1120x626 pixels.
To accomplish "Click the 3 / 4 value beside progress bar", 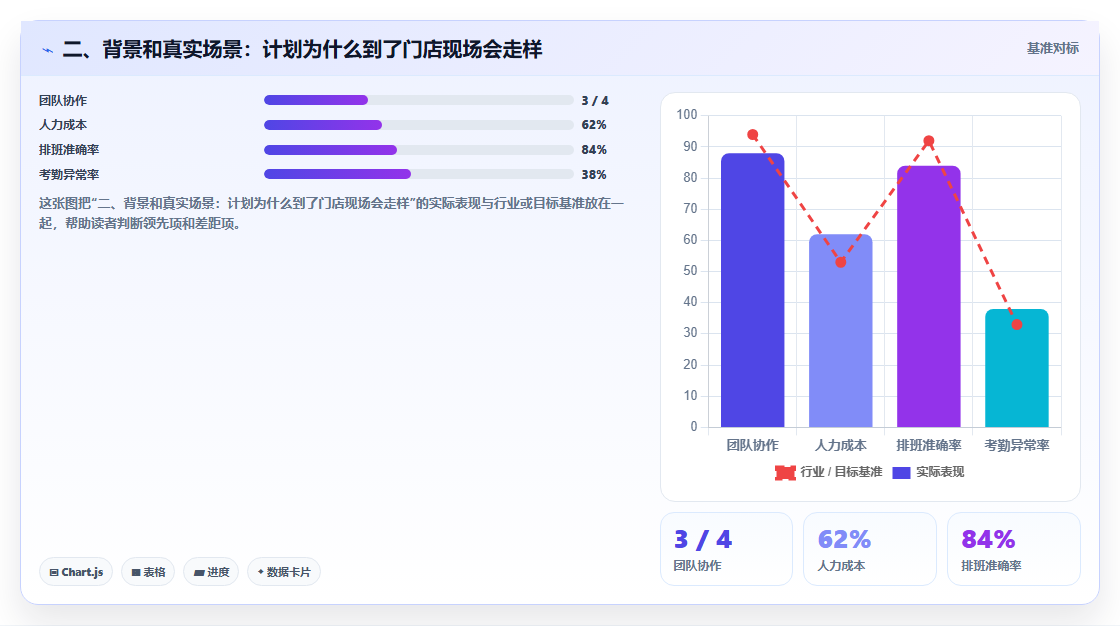I will point(595,101).
